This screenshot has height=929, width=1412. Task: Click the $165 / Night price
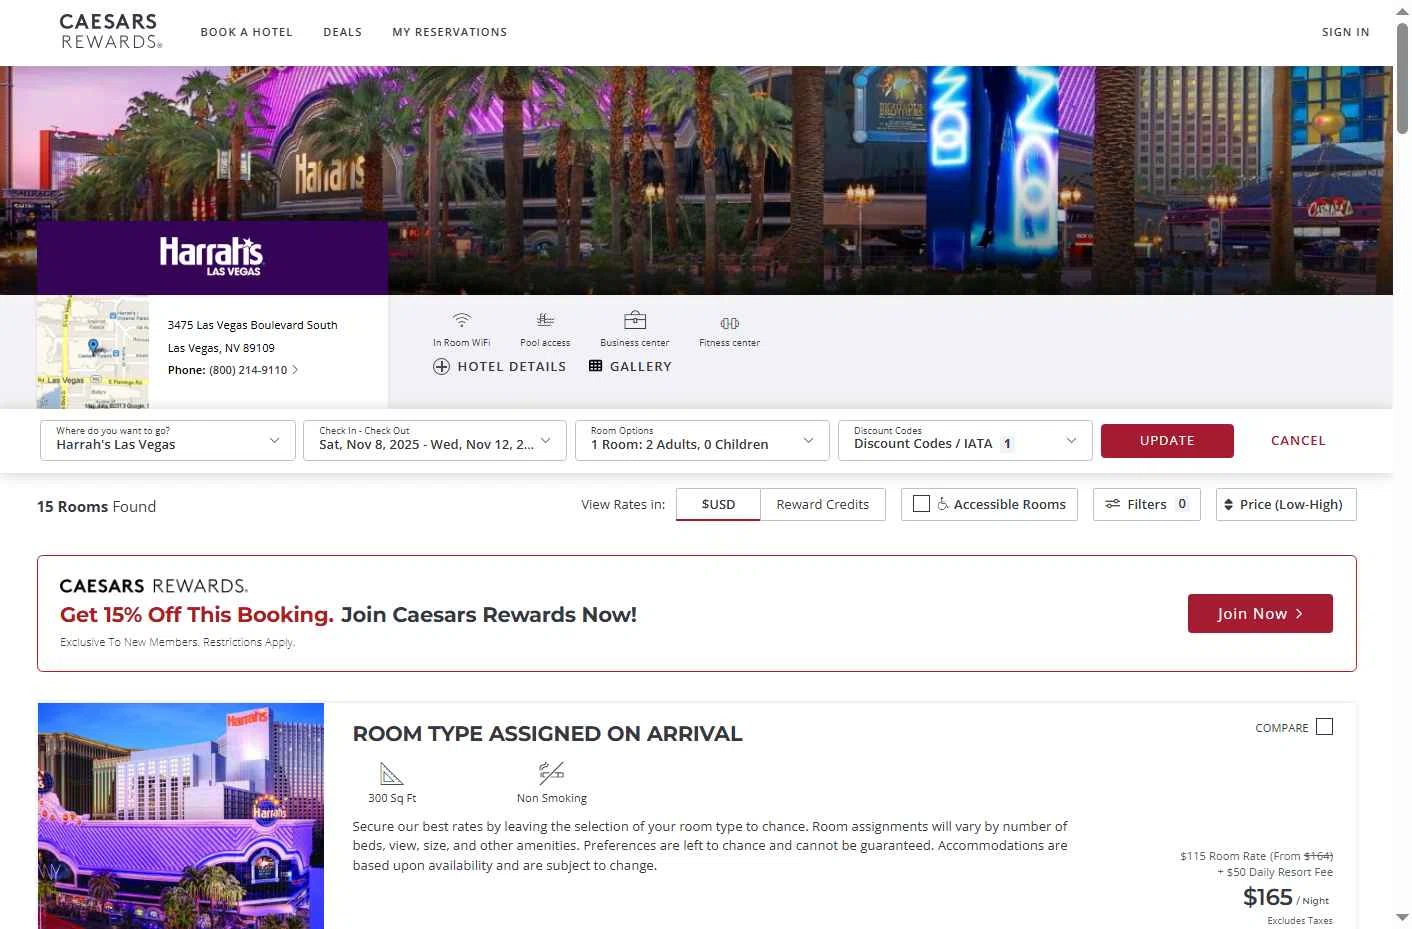pos(1286,898)
